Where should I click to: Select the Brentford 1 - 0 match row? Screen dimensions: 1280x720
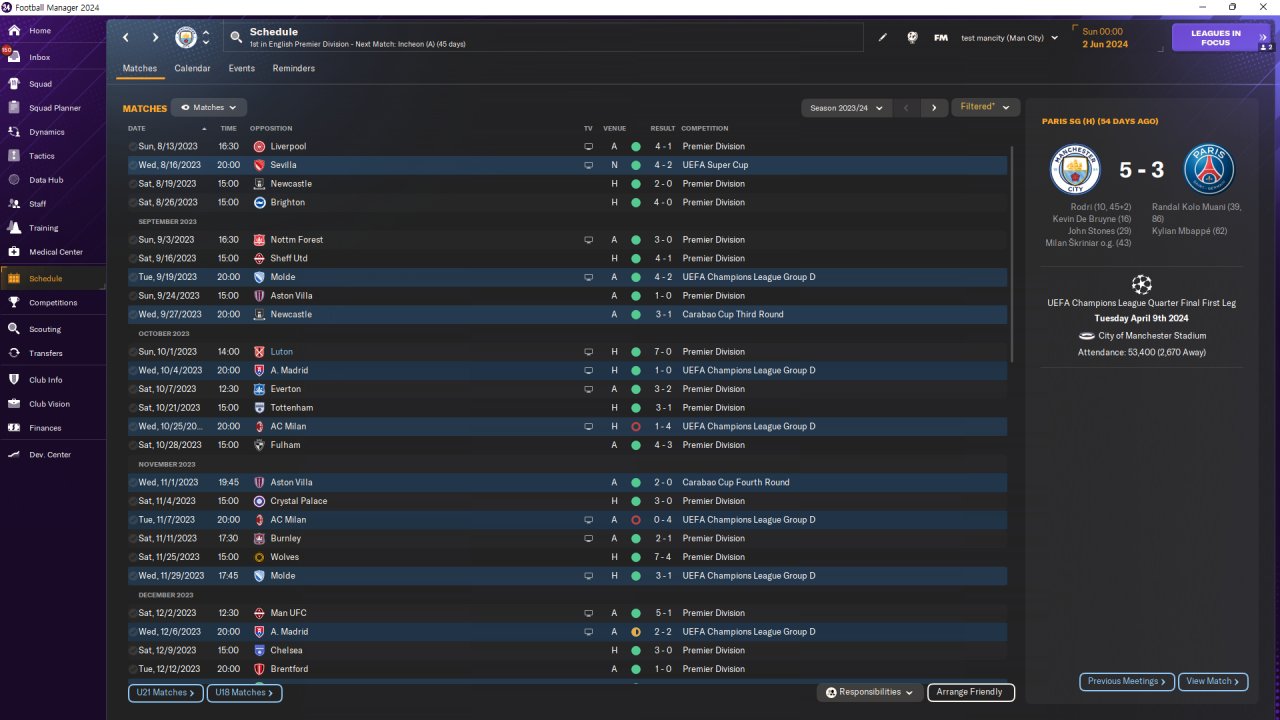pos(567,669)
